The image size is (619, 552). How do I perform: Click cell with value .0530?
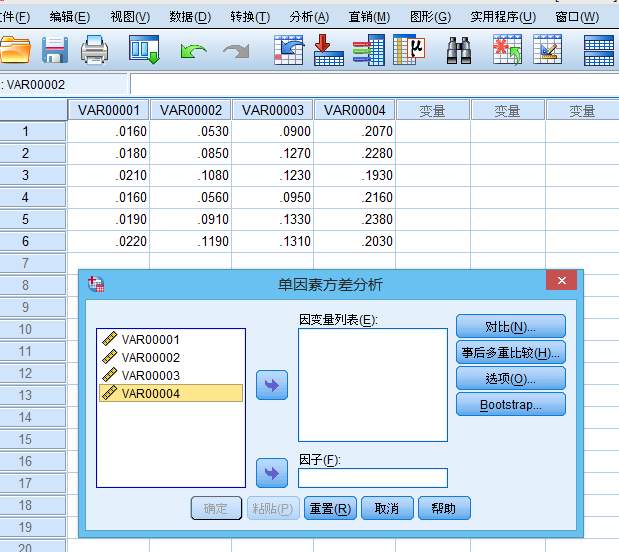pos(191,131)
